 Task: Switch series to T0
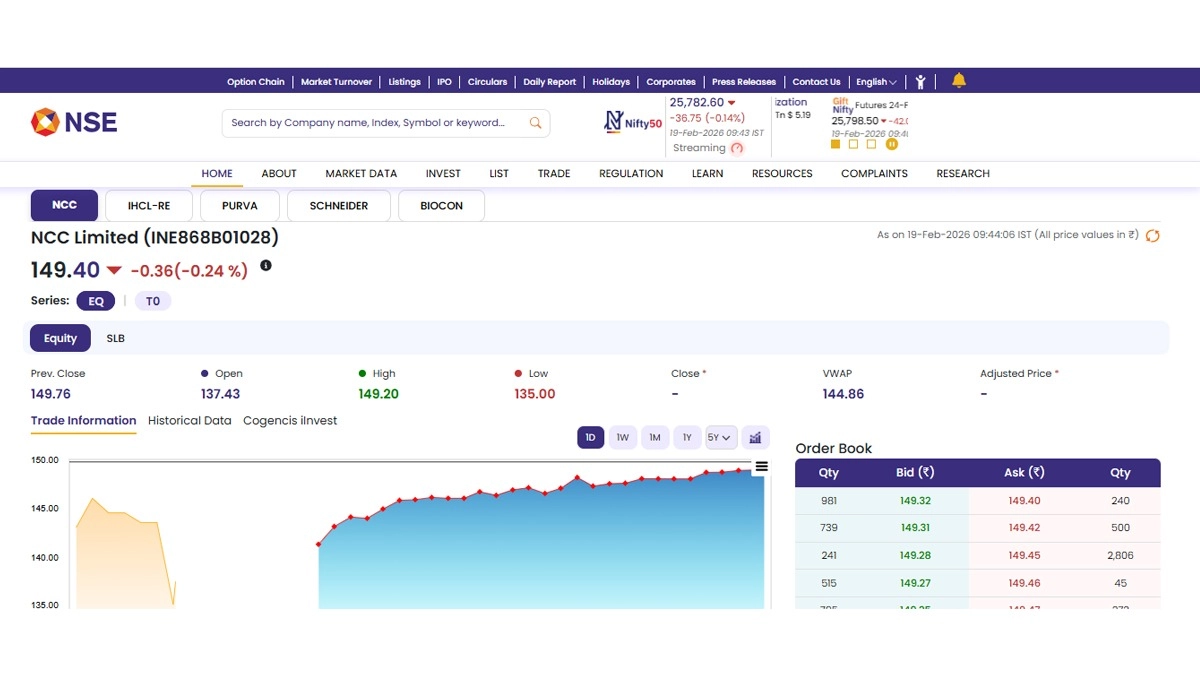point(153,301)
